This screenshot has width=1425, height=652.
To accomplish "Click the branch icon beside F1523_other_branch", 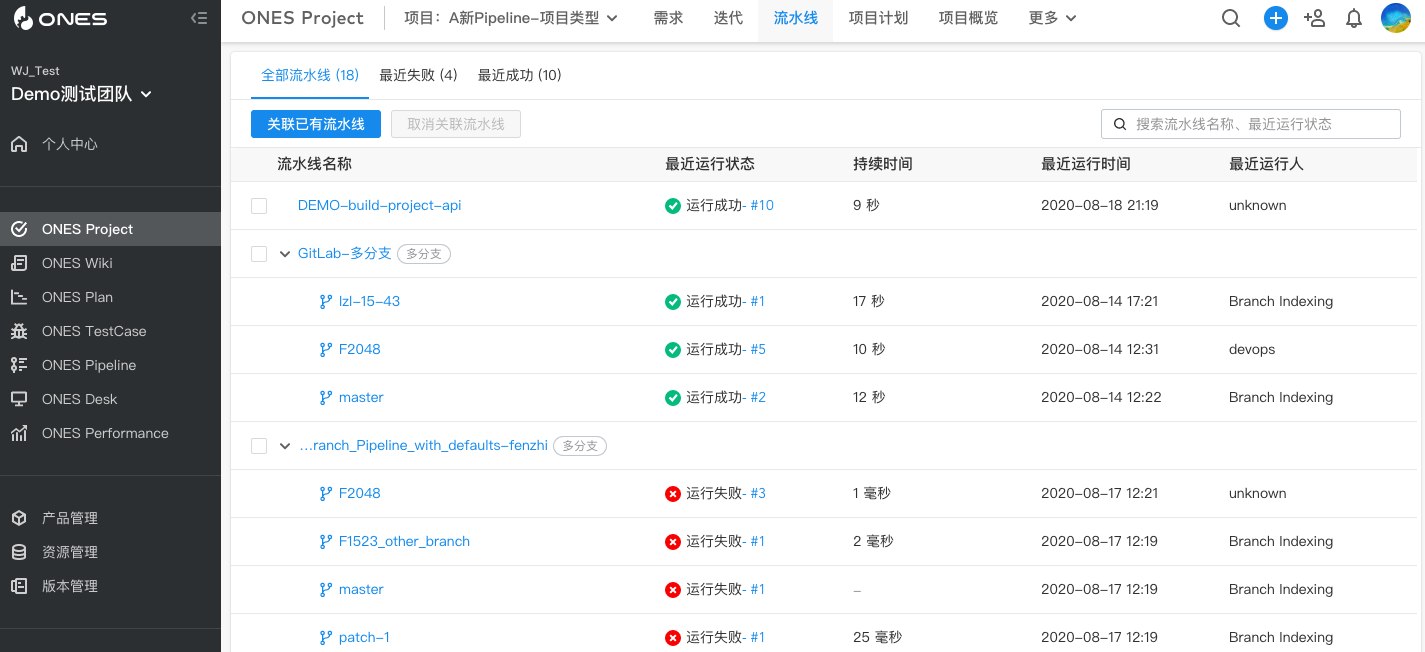I will pyautogui.click(x=325, y=541).
